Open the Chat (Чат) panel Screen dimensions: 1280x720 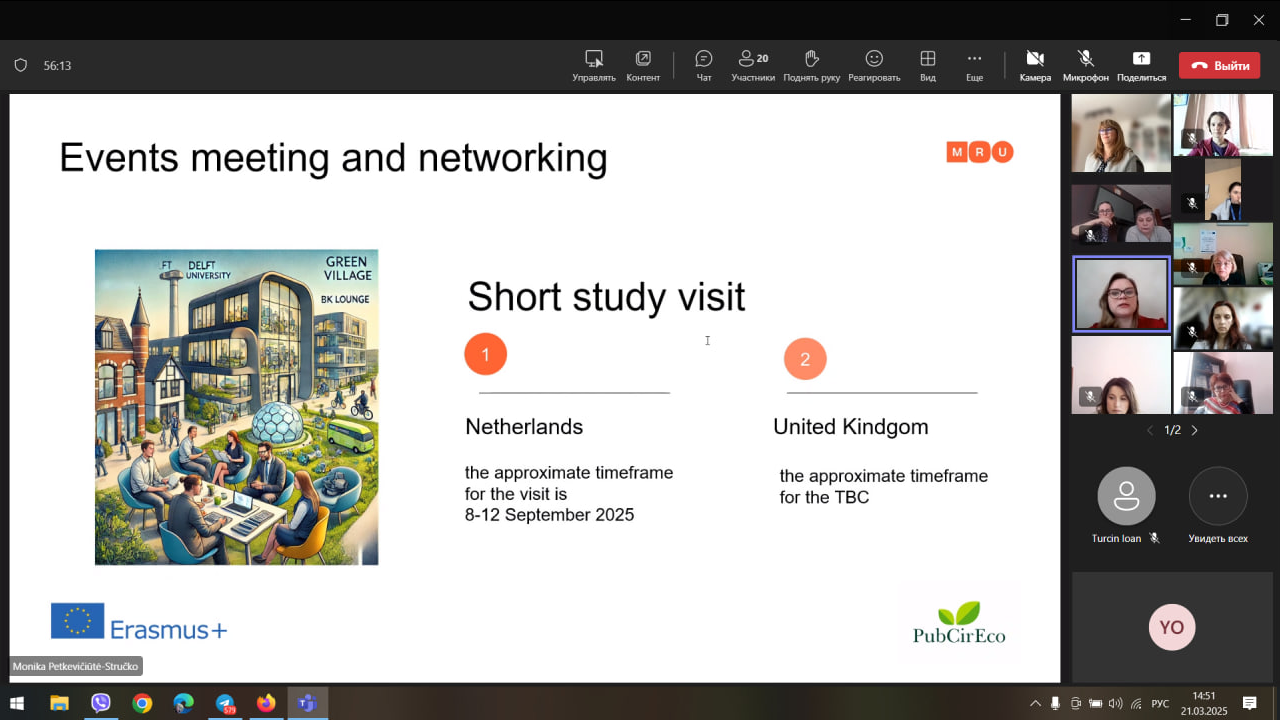(x=704, y=65)
